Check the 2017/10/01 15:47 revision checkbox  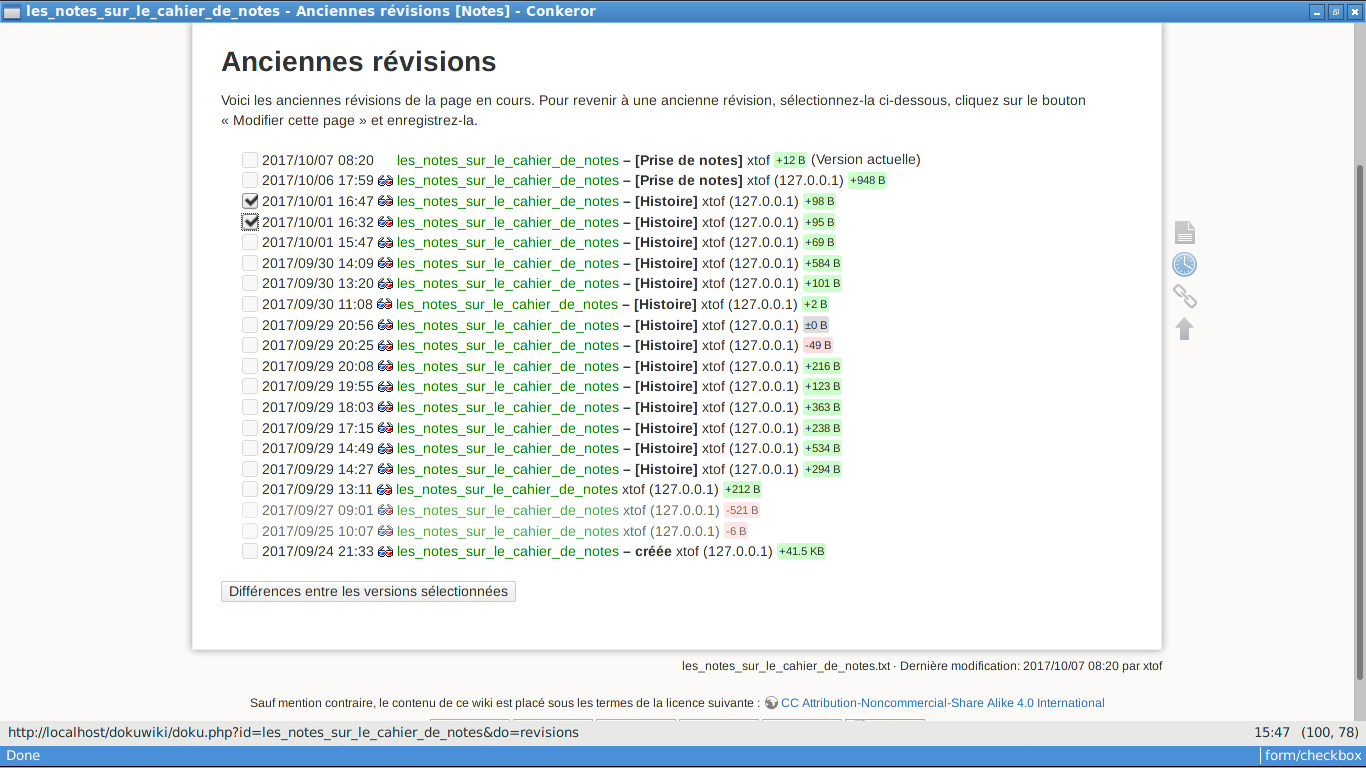[x=250, y=242]
